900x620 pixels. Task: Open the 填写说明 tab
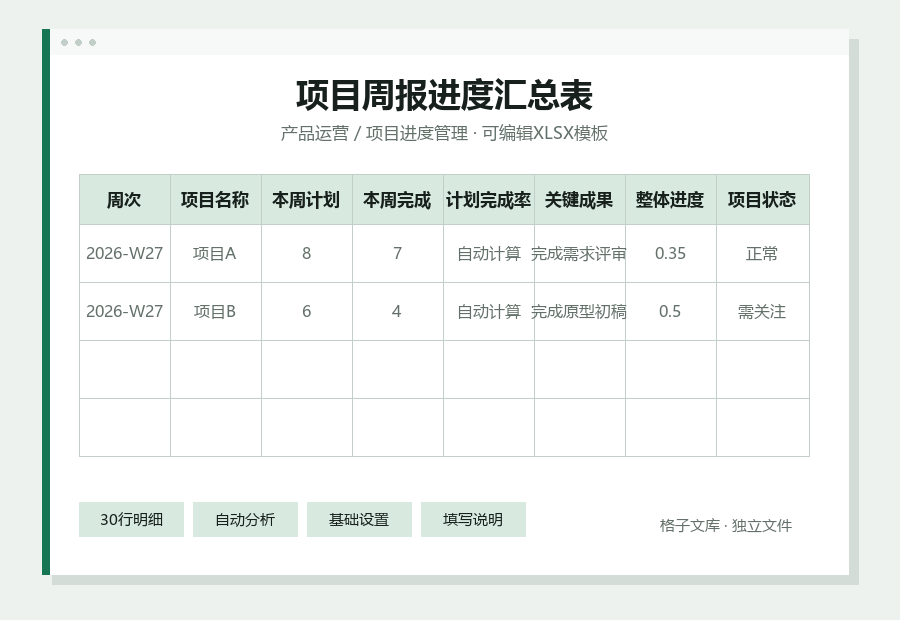coord(473,520)
